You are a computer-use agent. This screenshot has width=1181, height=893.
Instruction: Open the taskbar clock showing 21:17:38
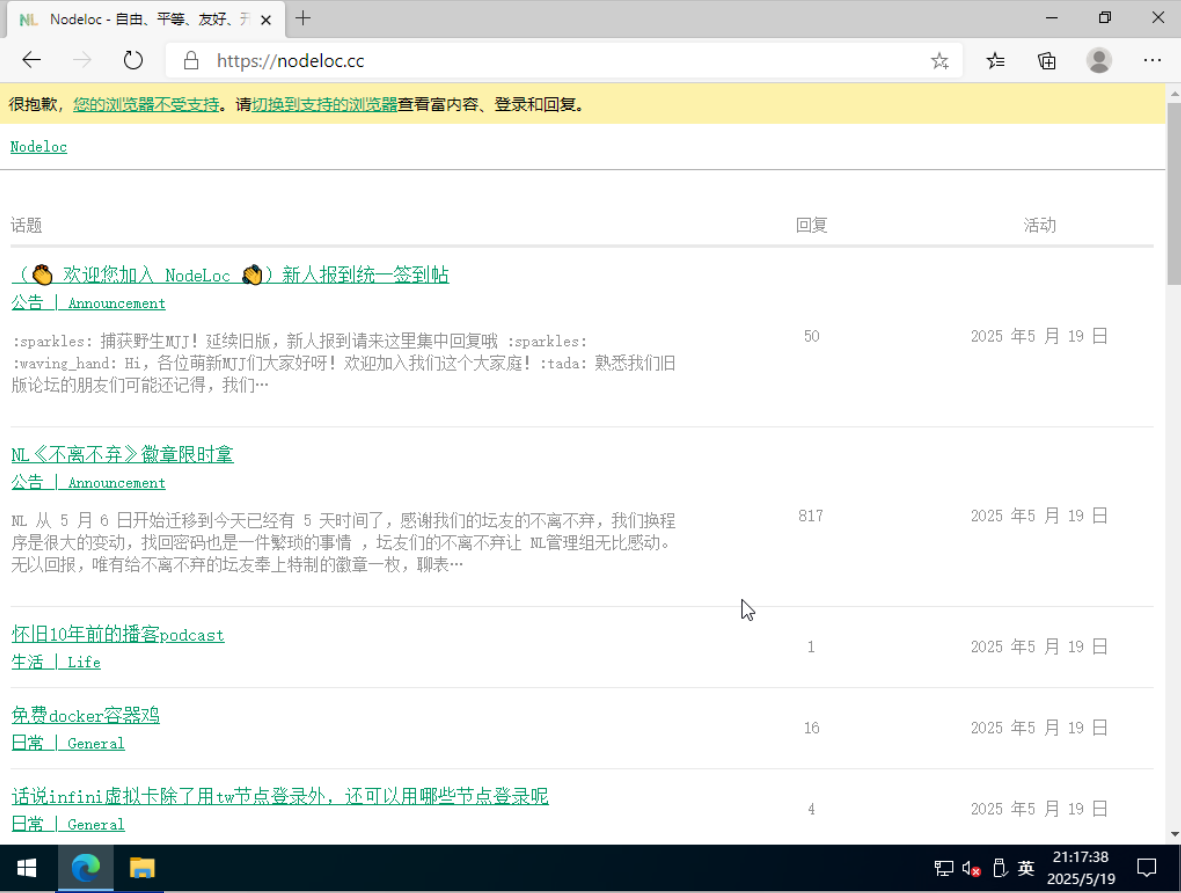1081,868
